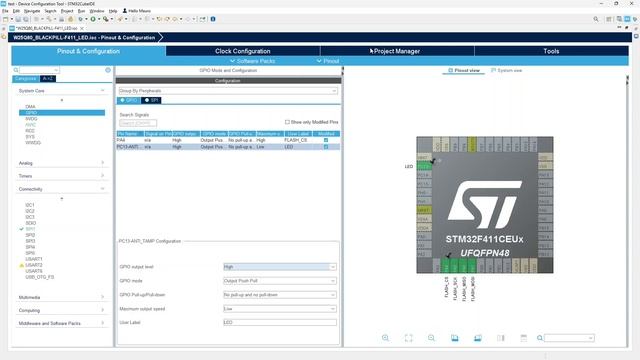Click gear icon in the categories search row

(x=108, y=70)
